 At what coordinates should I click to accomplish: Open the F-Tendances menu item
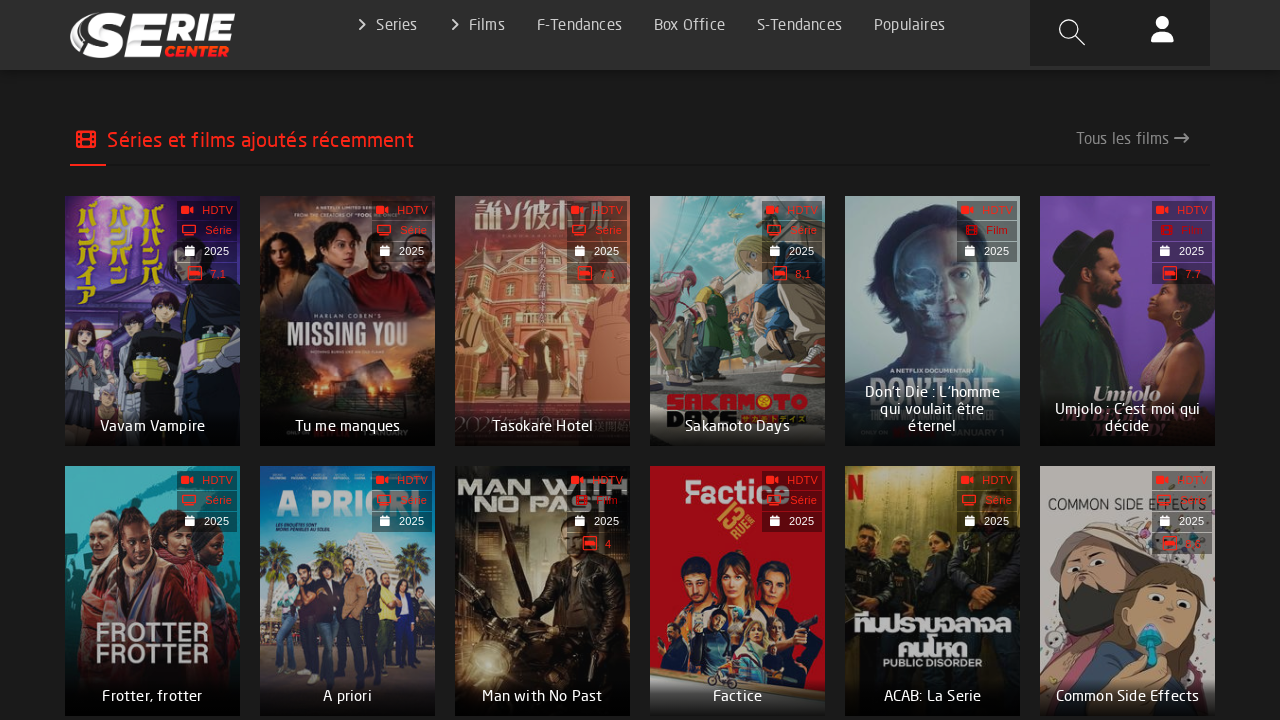point(579,24)
